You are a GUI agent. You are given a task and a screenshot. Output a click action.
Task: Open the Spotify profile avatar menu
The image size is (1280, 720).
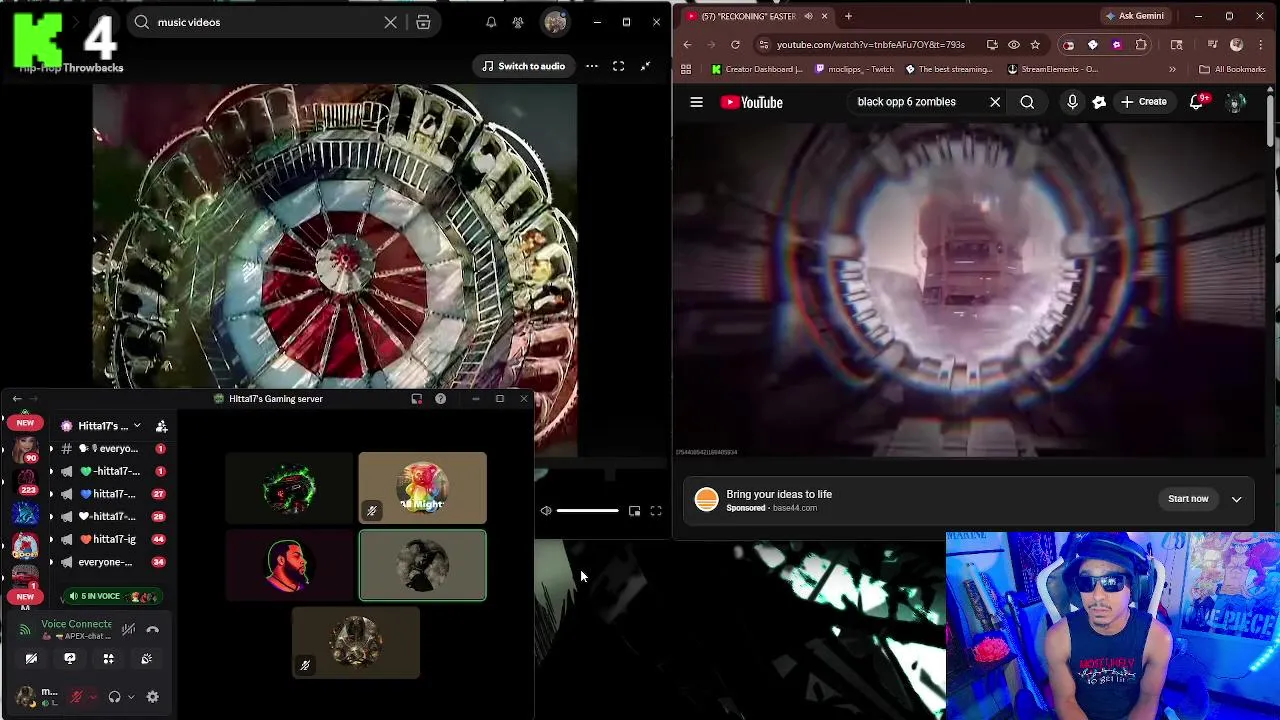coord(555,22)
